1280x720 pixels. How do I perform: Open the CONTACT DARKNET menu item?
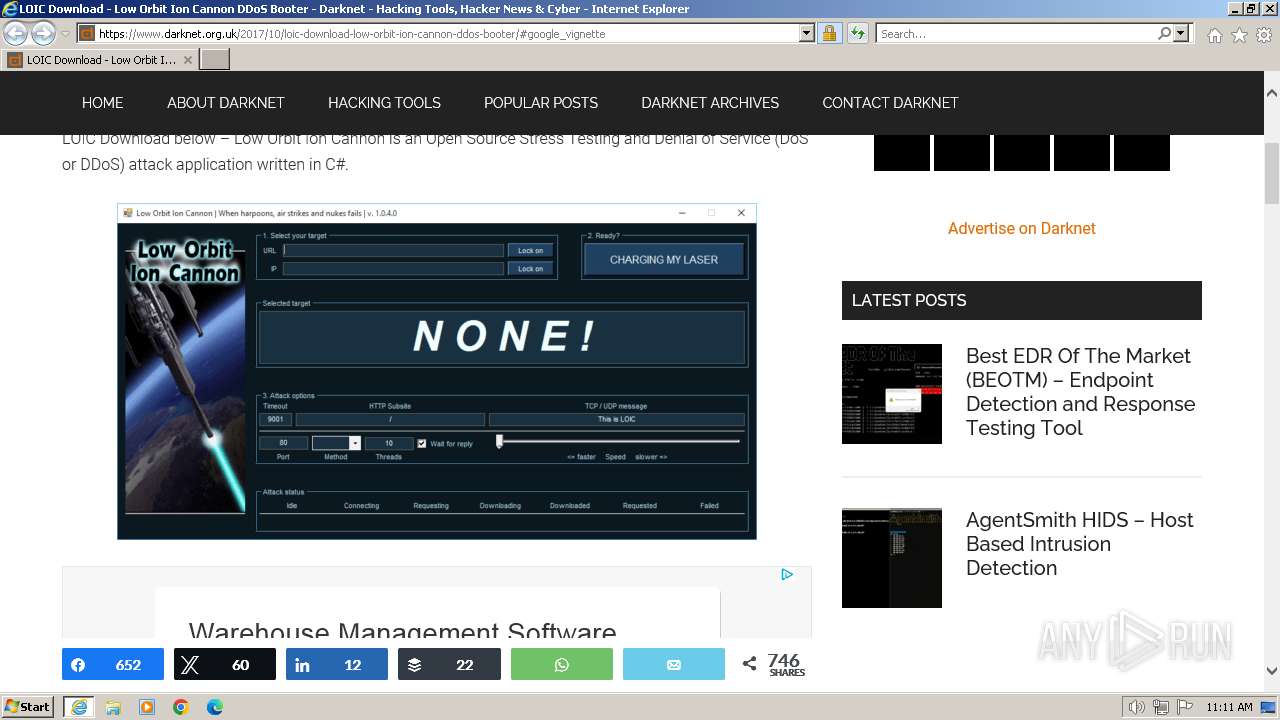tap(890, 102)
